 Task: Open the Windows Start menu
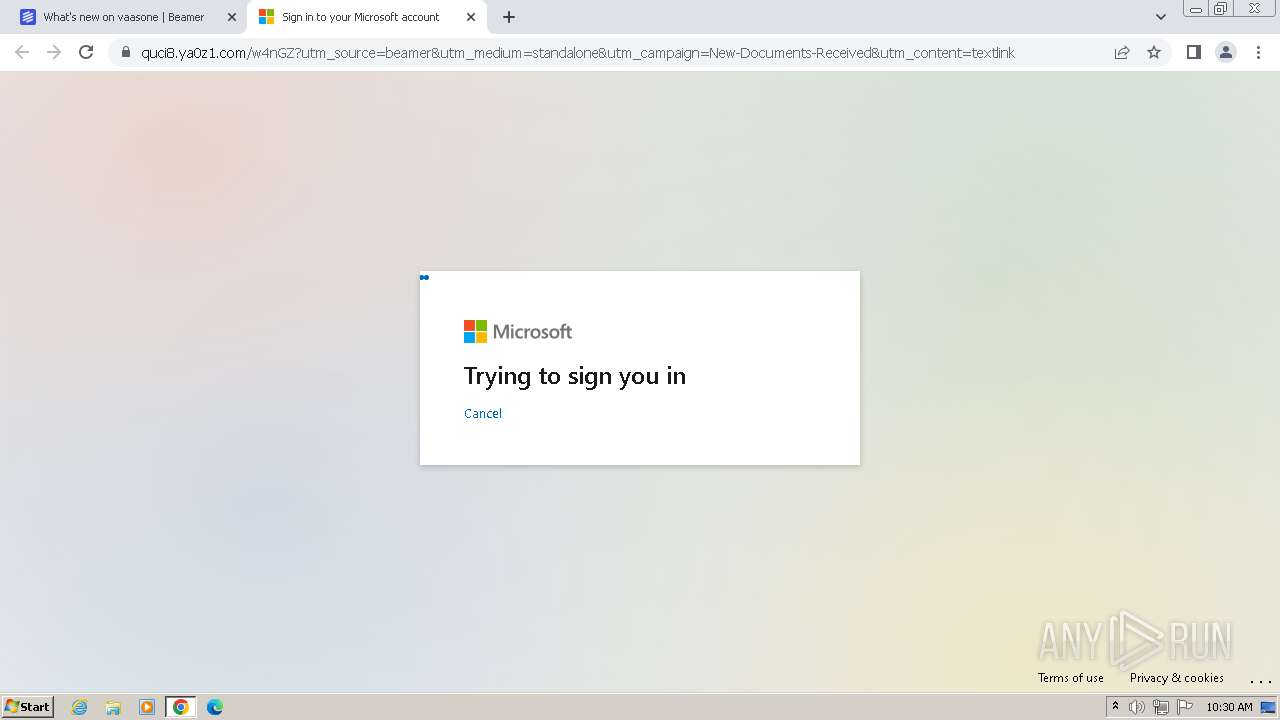pyautogui.click(x=28, y=706)
